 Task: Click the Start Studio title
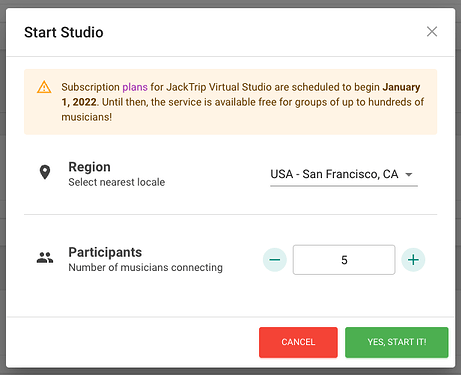[x=64, y=32]
